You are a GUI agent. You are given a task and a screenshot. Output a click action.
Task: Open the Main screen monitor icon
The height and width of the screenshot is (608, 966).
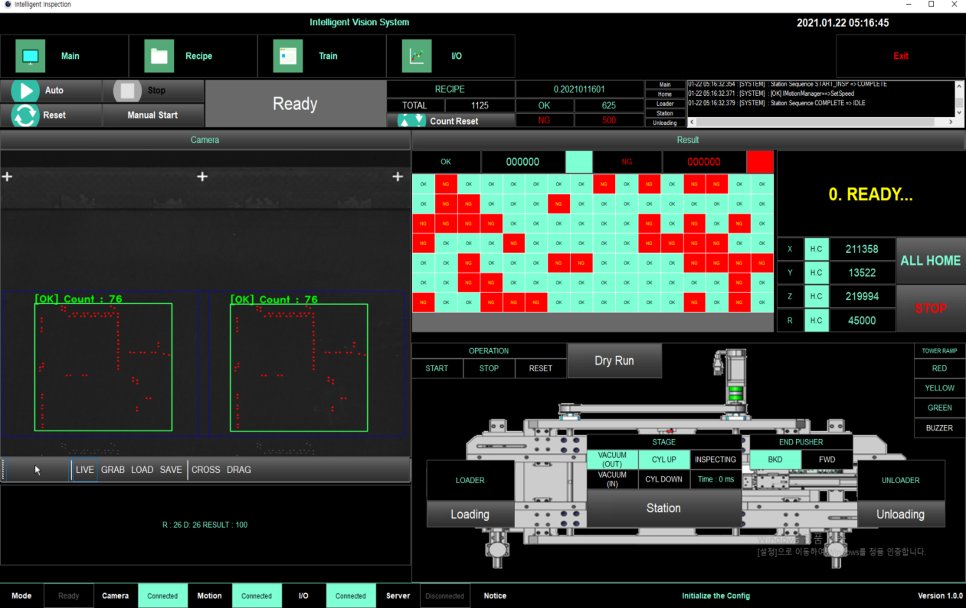click(30, 56)
